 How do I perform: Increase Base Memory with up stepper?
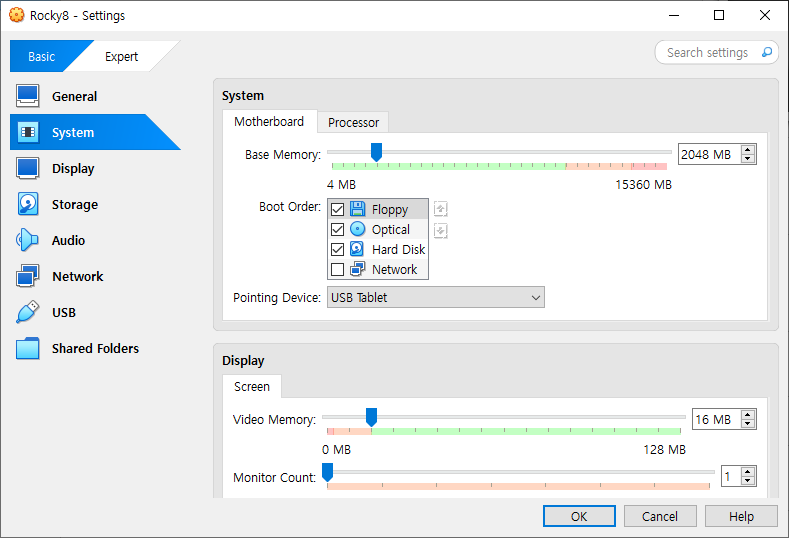pos(748,150)
